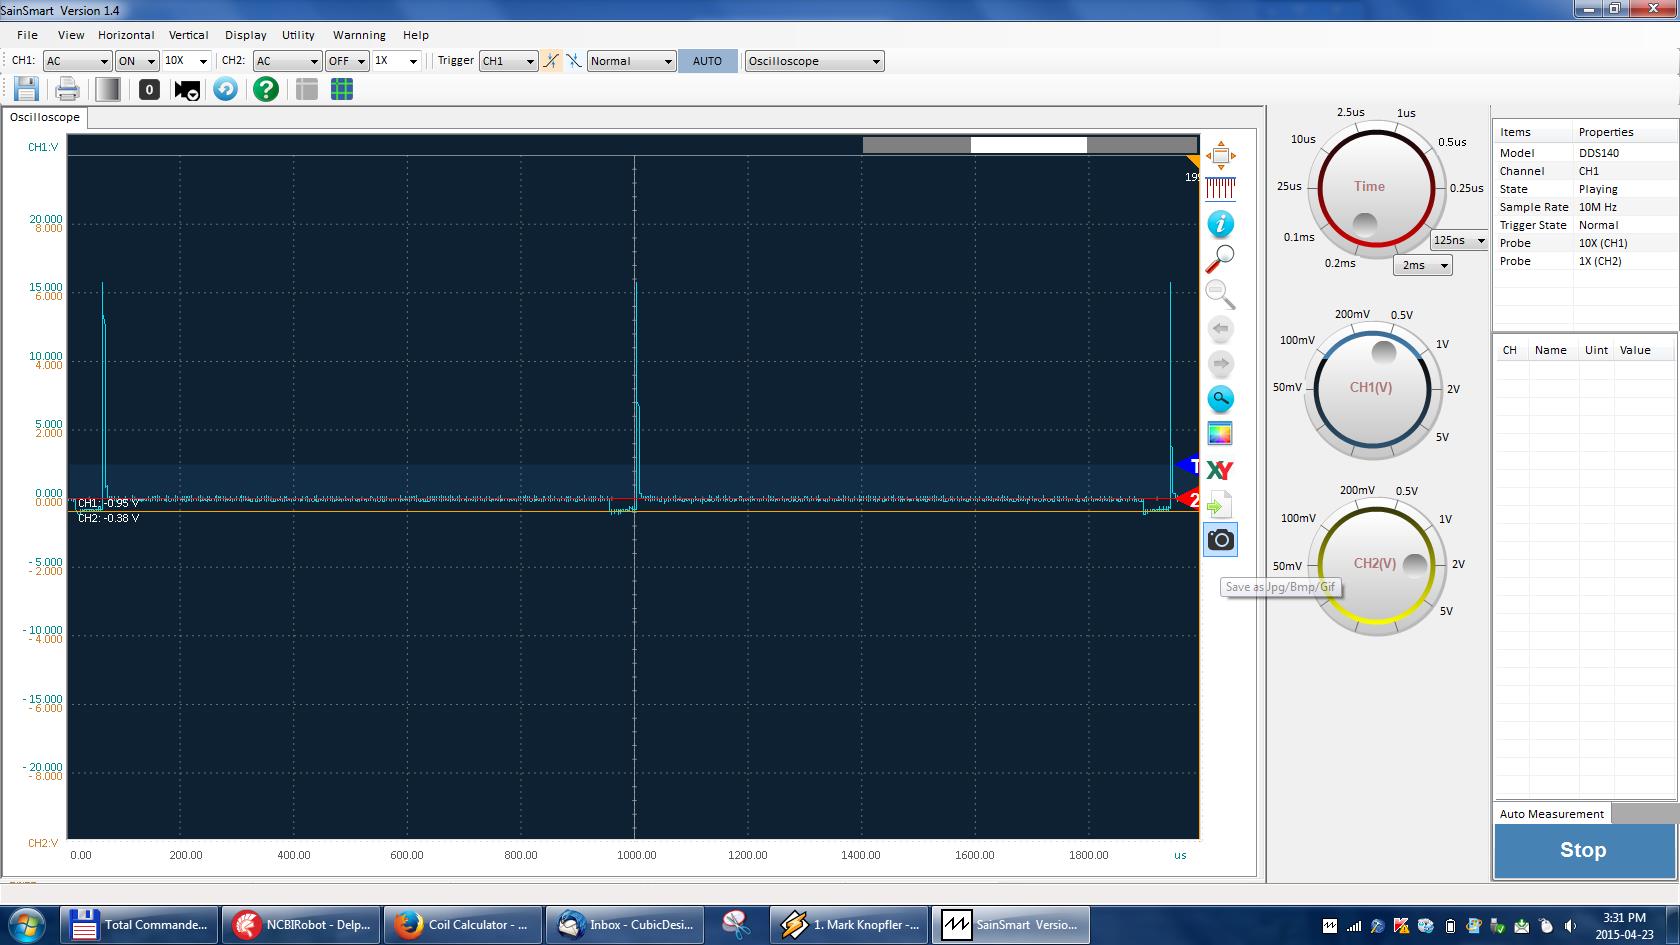Open the CH1 coupling AC dropdown
The image size is (1680, 945).
77,61
